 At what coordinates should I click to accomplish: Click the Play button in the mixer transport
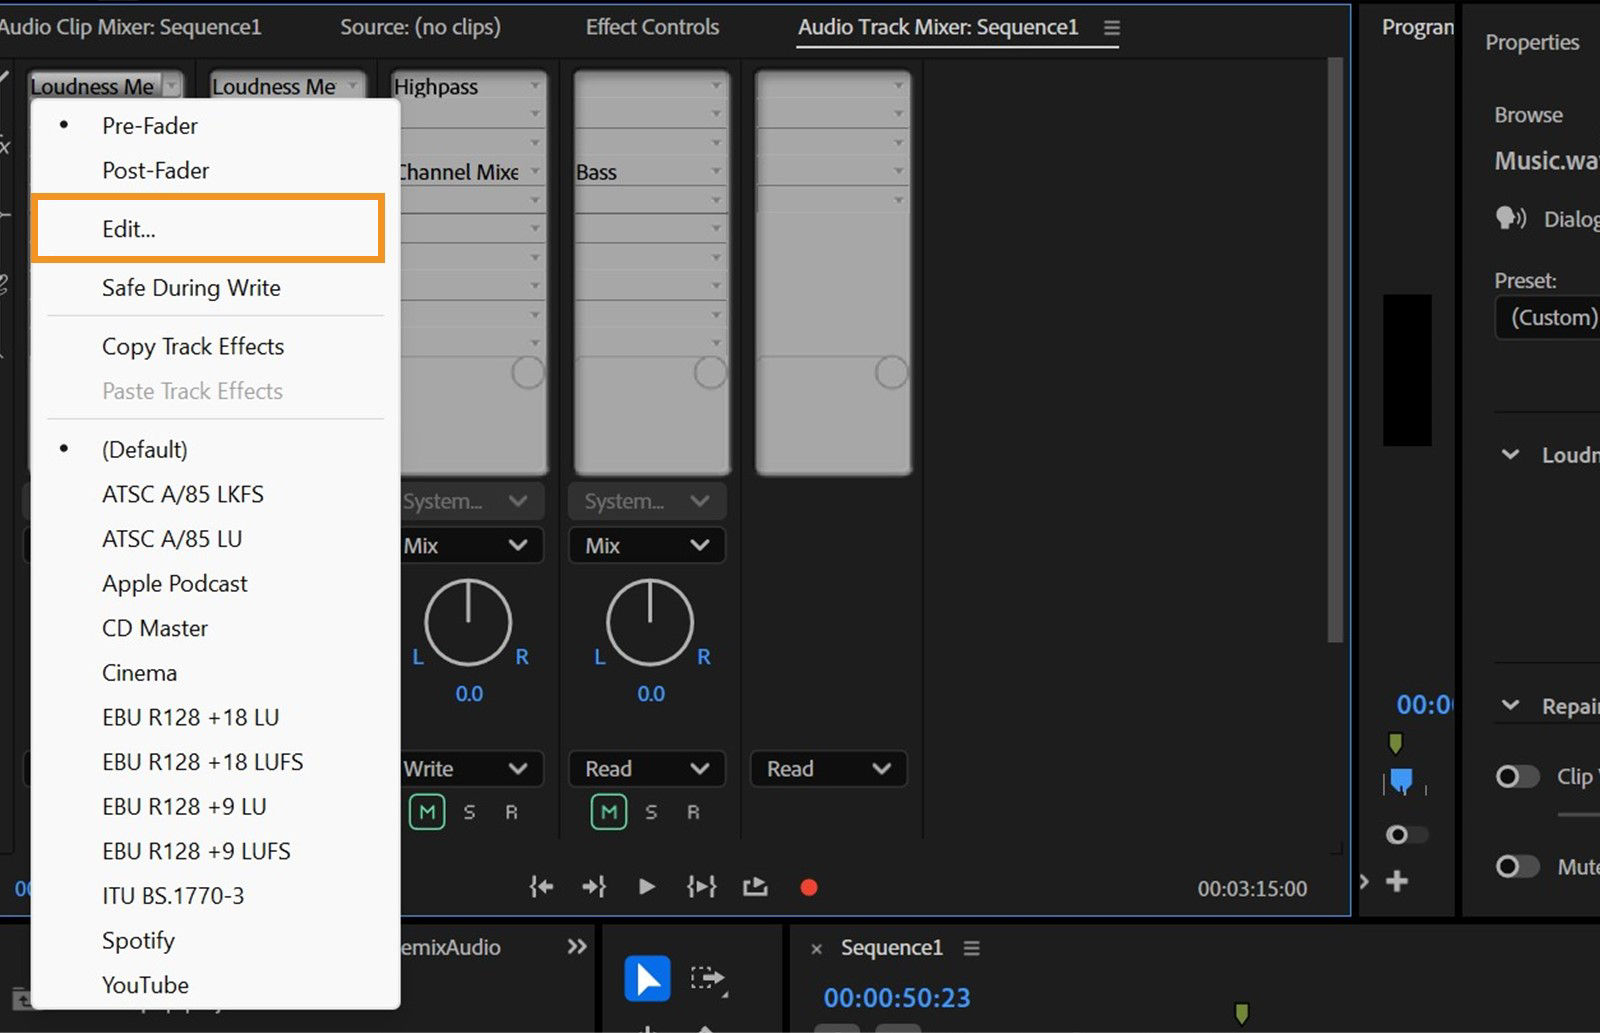[647, 886]
